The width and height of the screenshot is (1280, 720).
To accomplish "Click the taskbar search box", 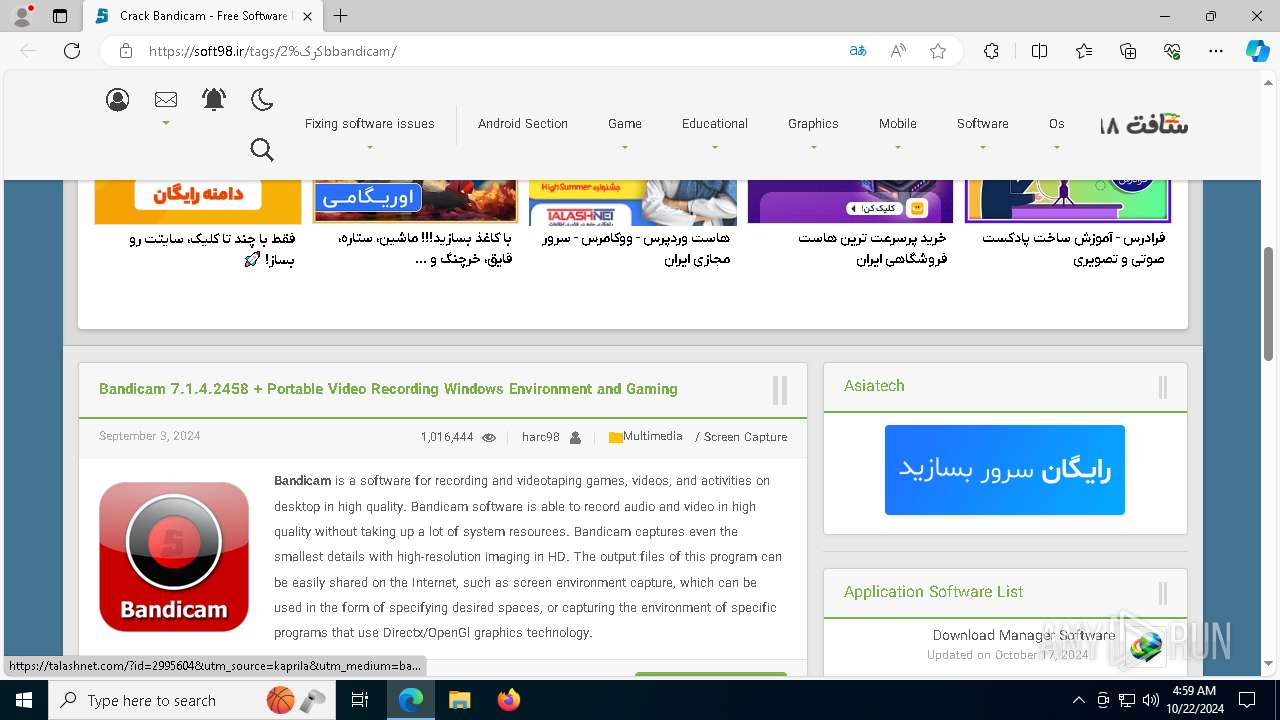I will 192,700.
